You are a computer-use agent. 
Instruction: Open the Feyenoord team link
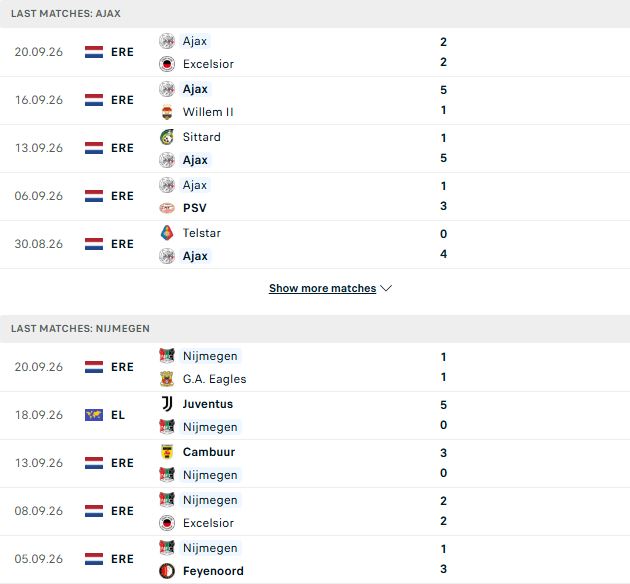pos(213,571)
